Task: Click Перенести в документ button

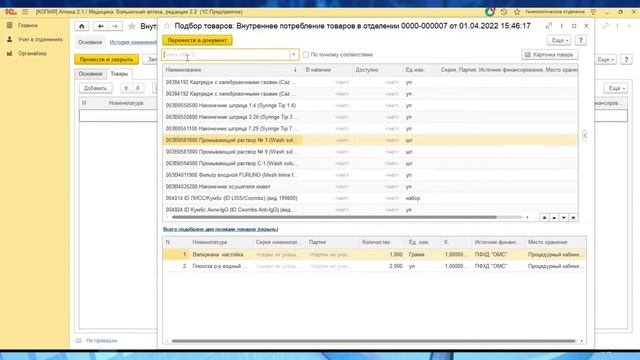Action: (x=197, y=40)
